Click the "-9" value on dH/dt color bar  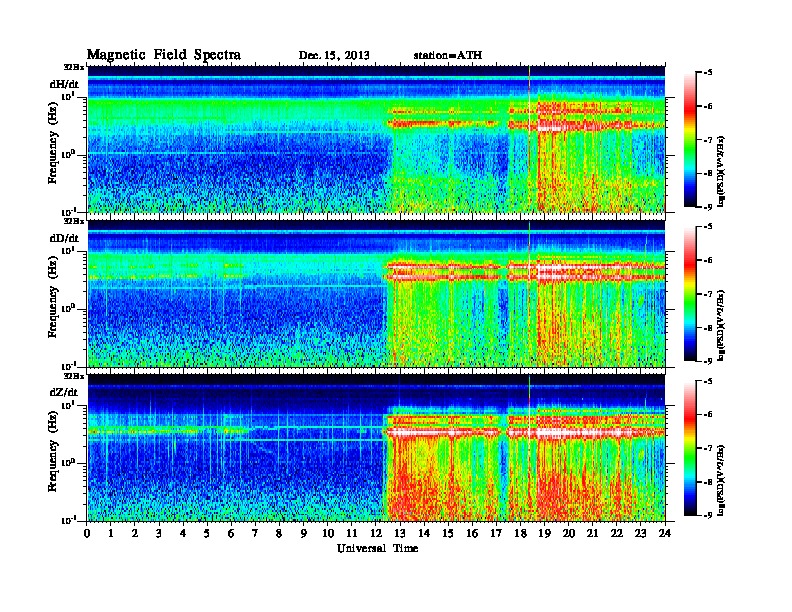pos(708,207)
